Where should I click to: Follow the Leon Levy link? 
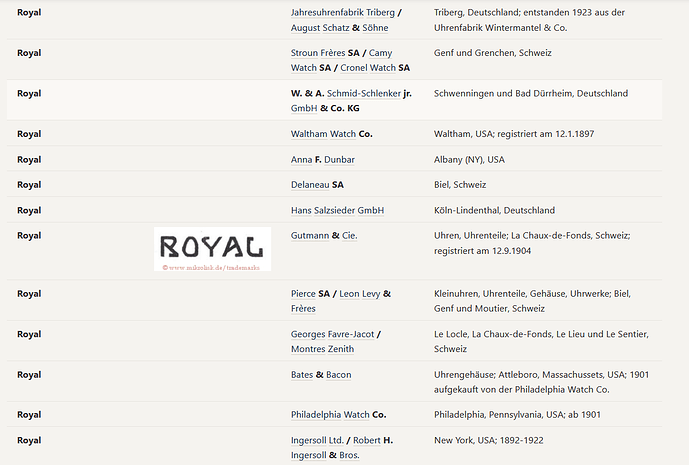point(359,294)
